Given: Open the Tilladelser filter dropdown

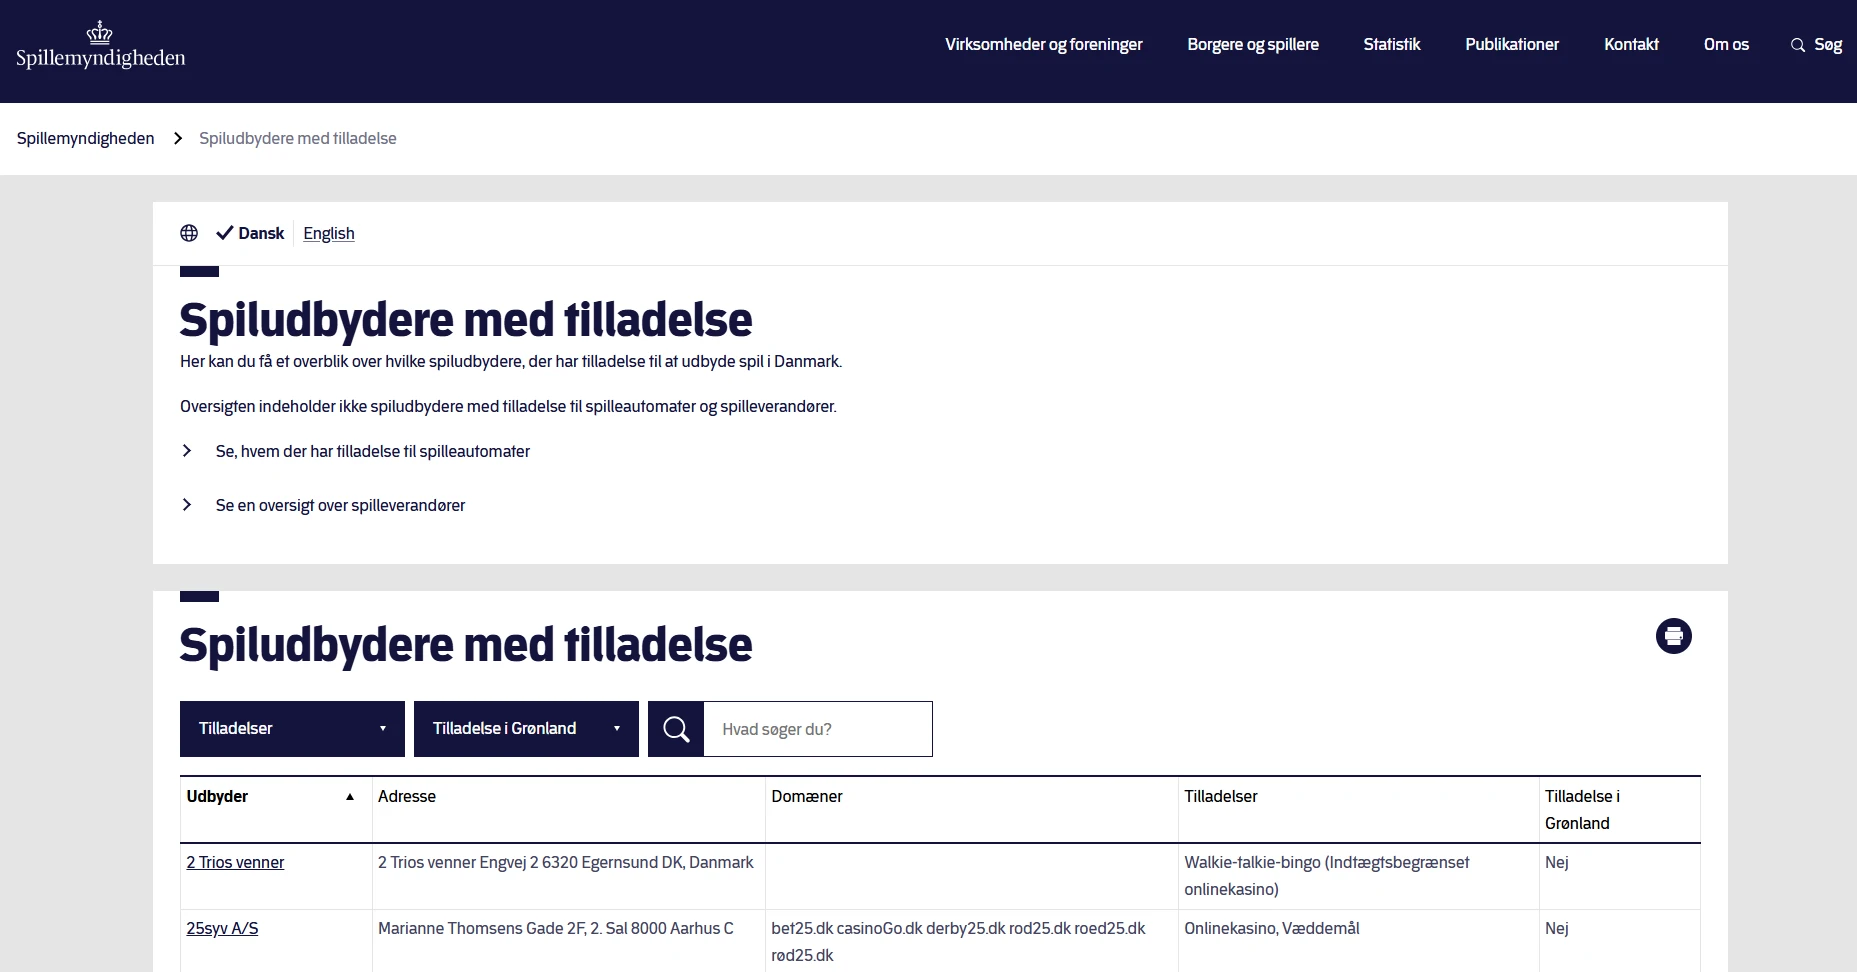Looking at the screenshot, I should 292,729.
